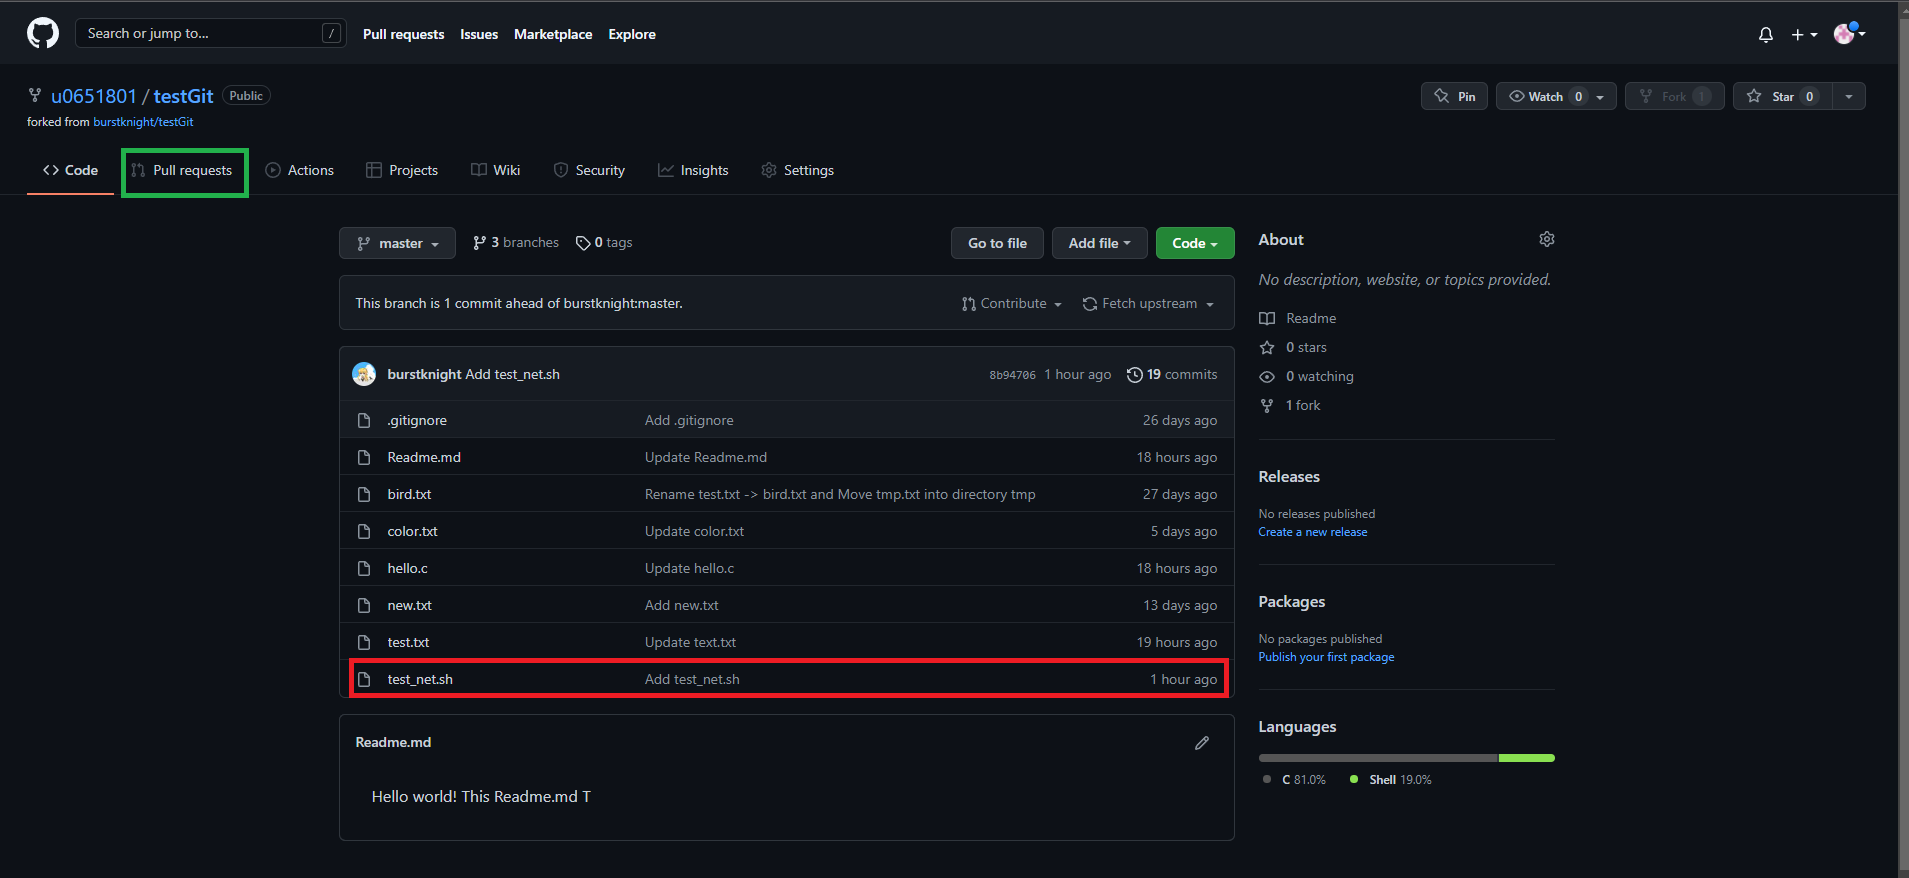Image resolution: width=1909 pixels, height=878 pixels.
Task: Expand the Add file dropdown
Action: coord(1099,243)
